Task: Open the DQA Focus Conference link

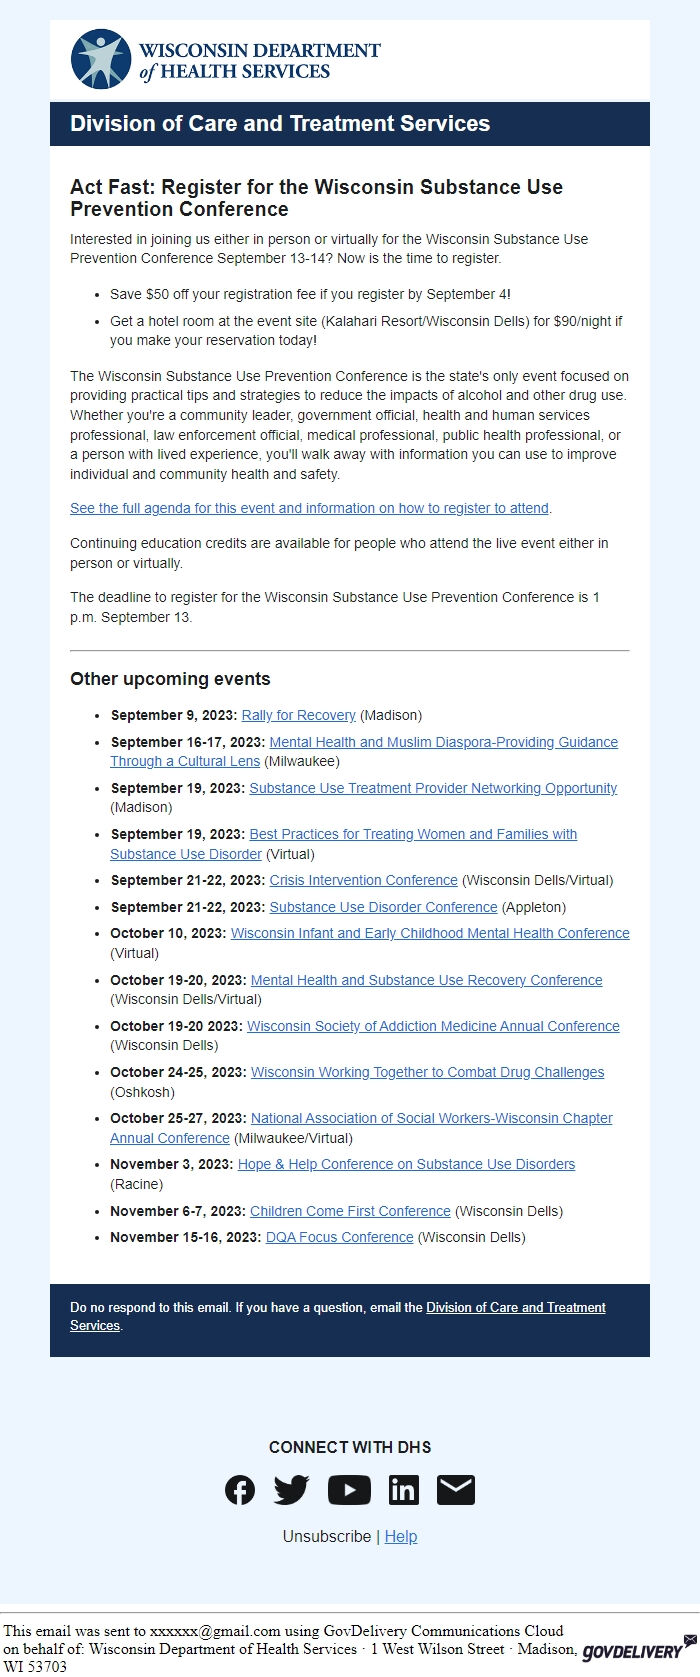Action: pyautogui.click(x=338, y=1237)
